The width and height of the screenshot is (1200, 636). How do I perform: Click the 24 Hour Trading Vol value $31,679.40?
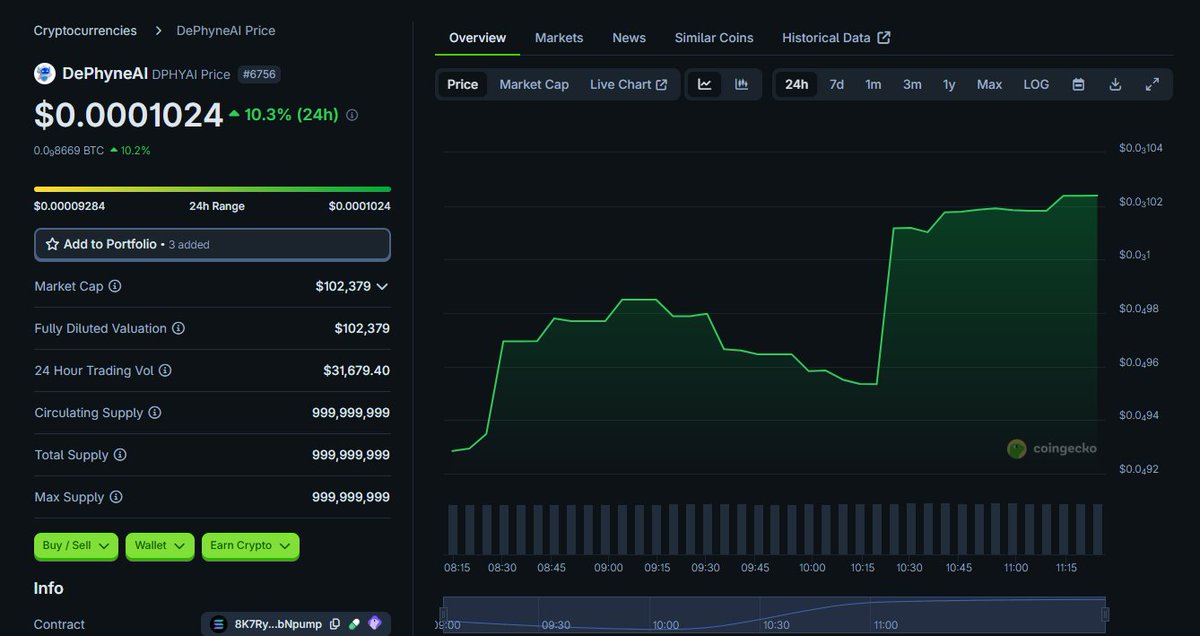357,370
